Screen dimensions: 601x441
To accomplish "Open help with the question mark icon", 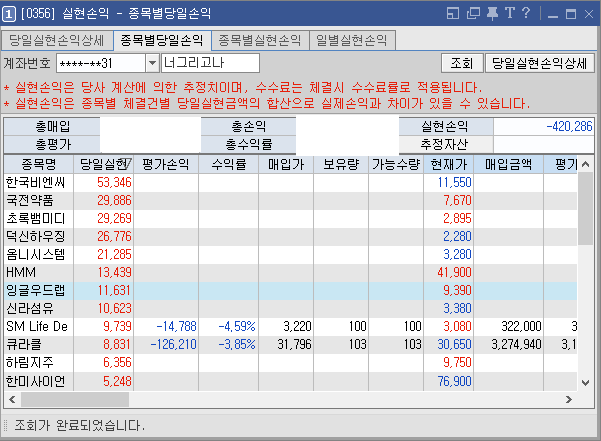I will (x=526, y=13).
